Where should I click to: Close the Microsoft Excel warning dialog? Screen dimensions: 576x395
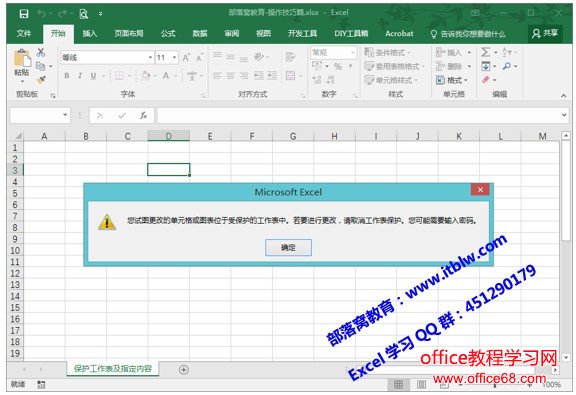(480, 189)
